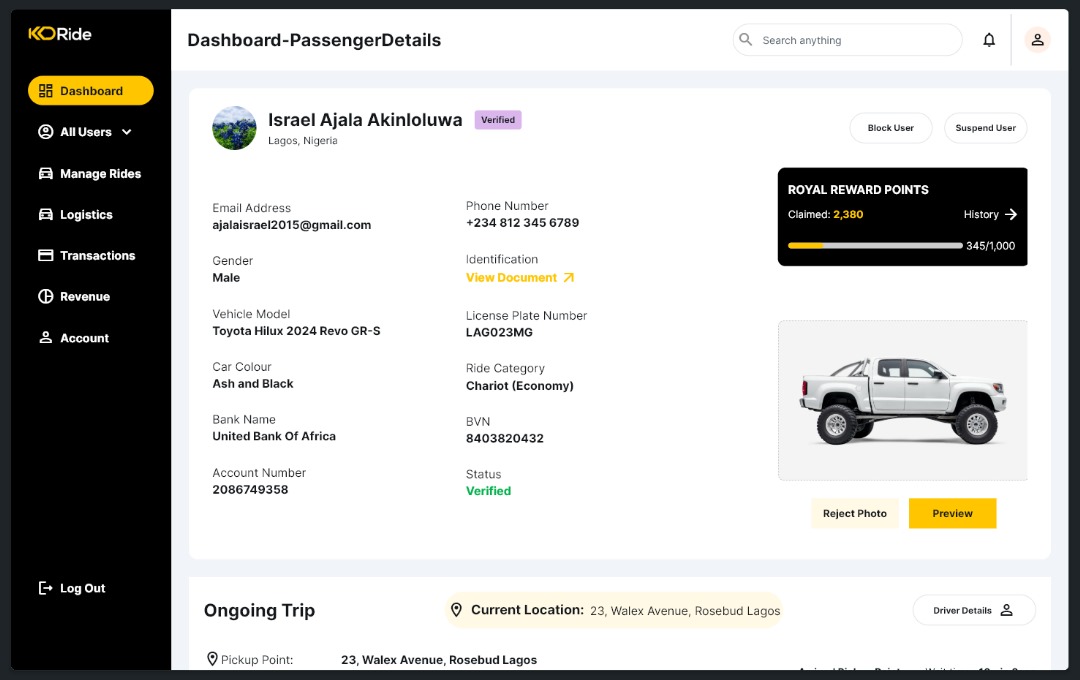
Task: Click the search anything input field
Action: pyautogui.click(x=847, y=40)
